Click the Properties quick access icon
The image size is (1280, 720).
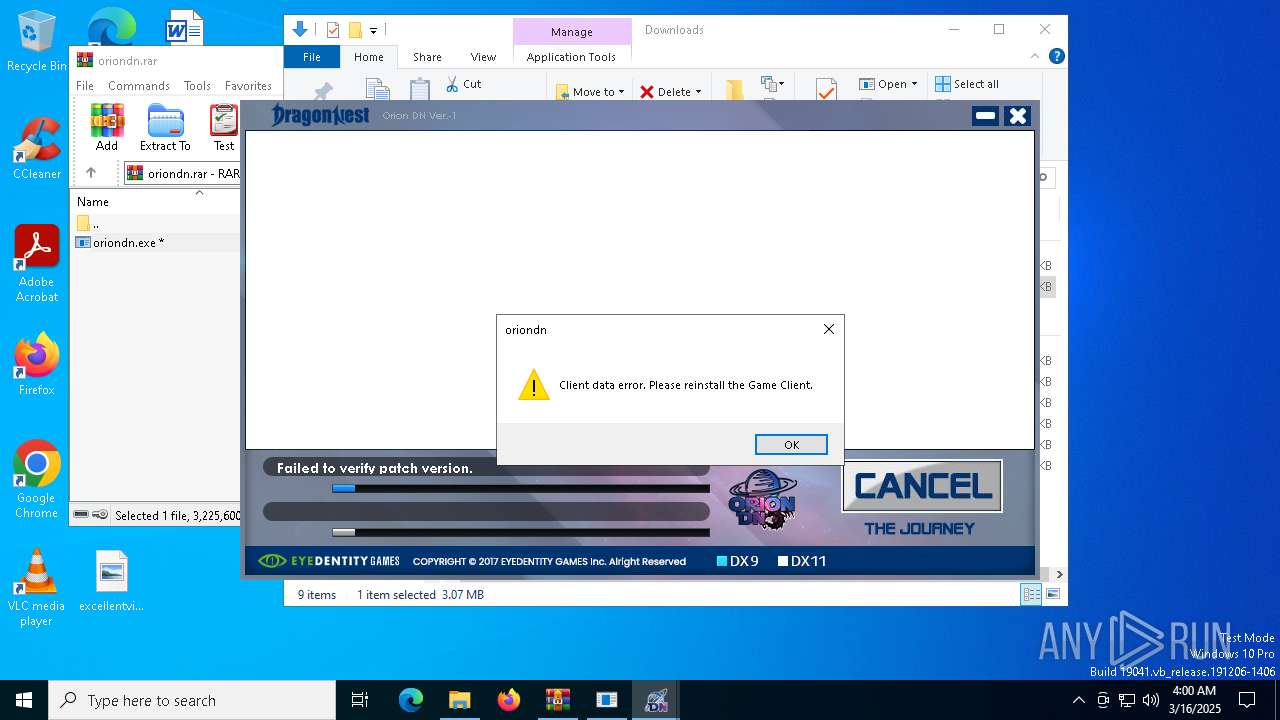coord(333,30)
